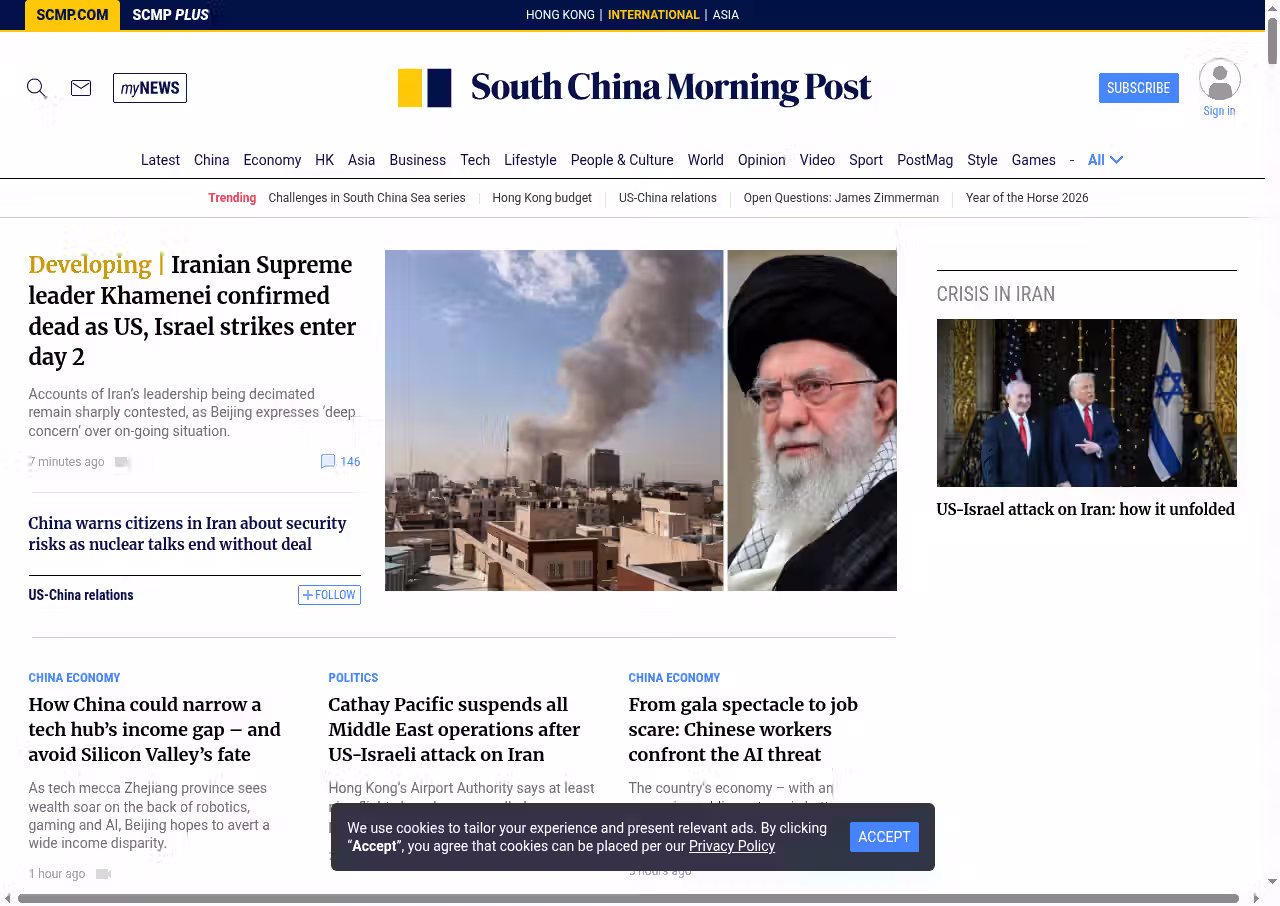The image size is (1280, 906).
Task: Click the horizontal scrollbar at bottom
Action: pos(628,898)
